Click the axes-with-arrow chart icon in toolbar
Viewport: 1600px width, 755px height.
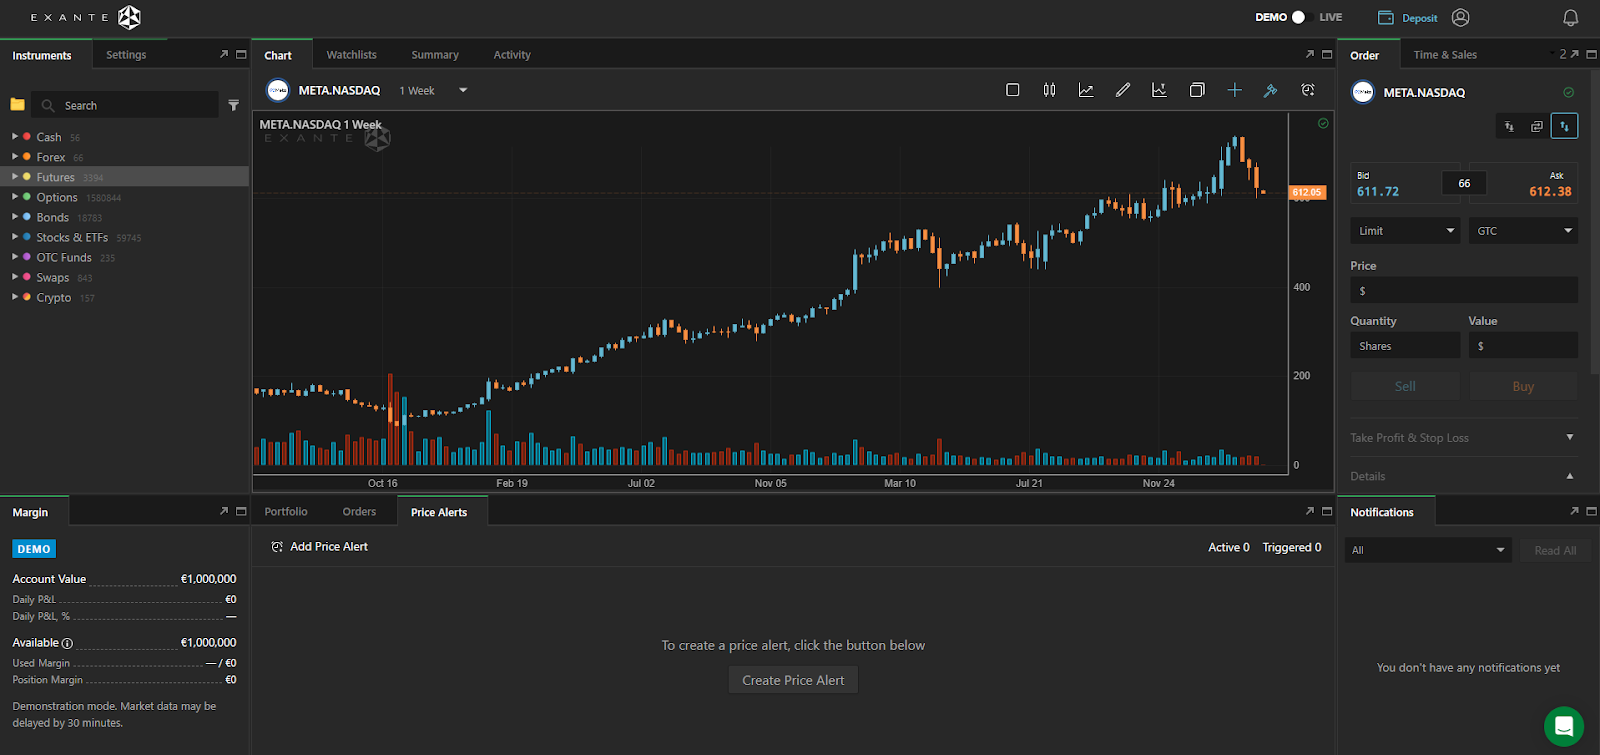pyautogui.click(x=1159, y=90)
